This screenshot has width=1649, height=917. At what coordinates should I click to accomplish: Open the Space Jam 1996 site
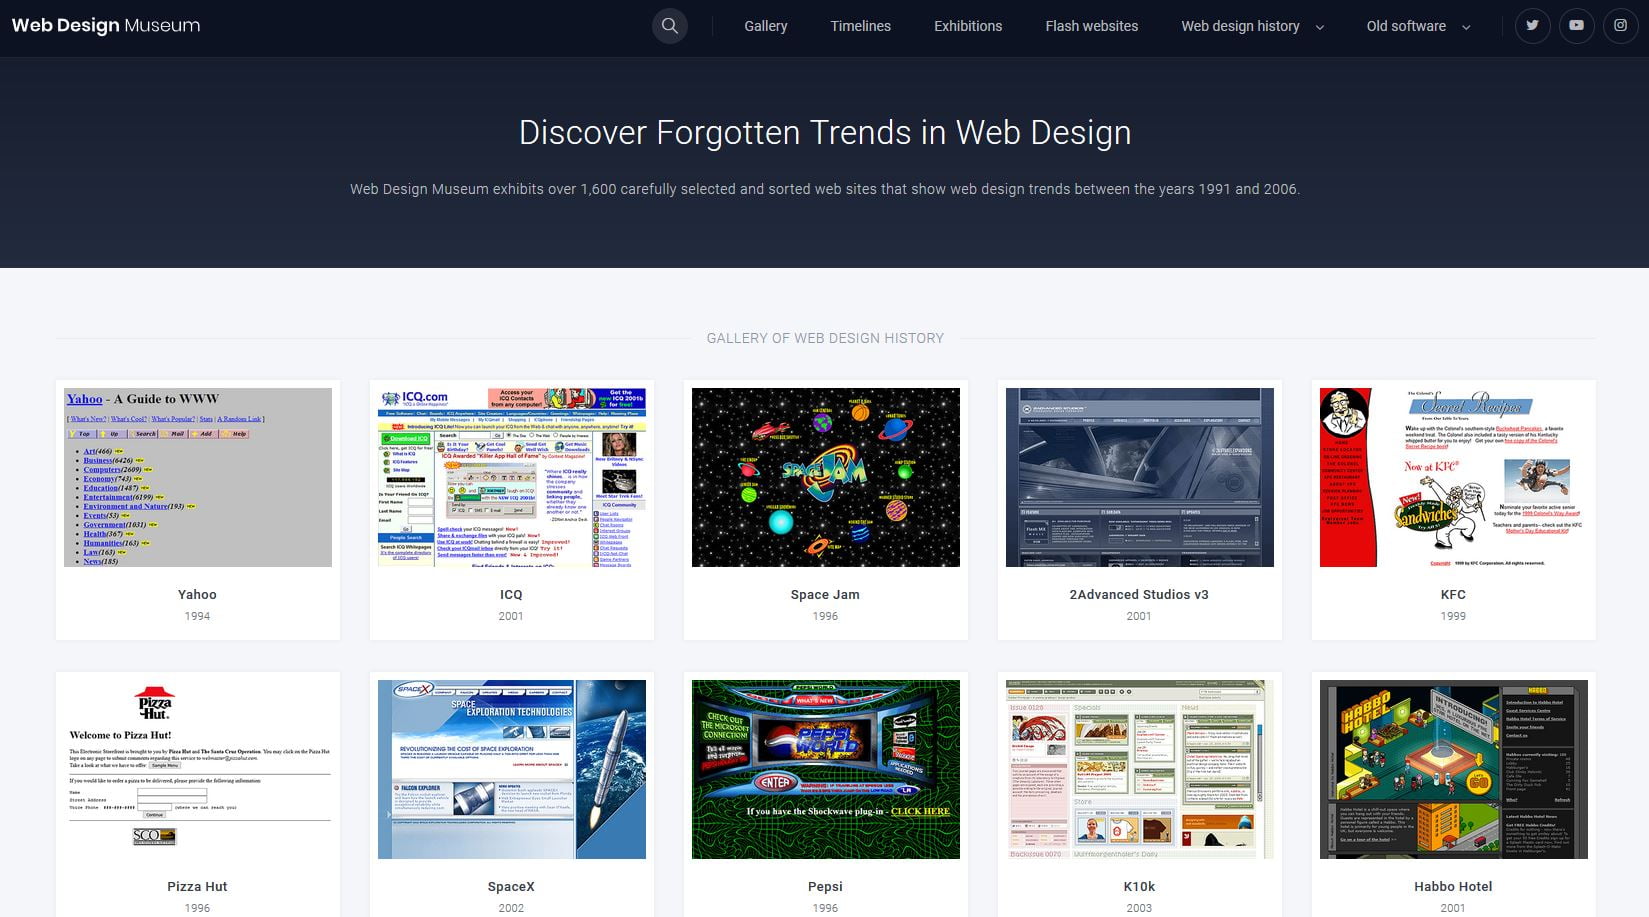point(824,477)
